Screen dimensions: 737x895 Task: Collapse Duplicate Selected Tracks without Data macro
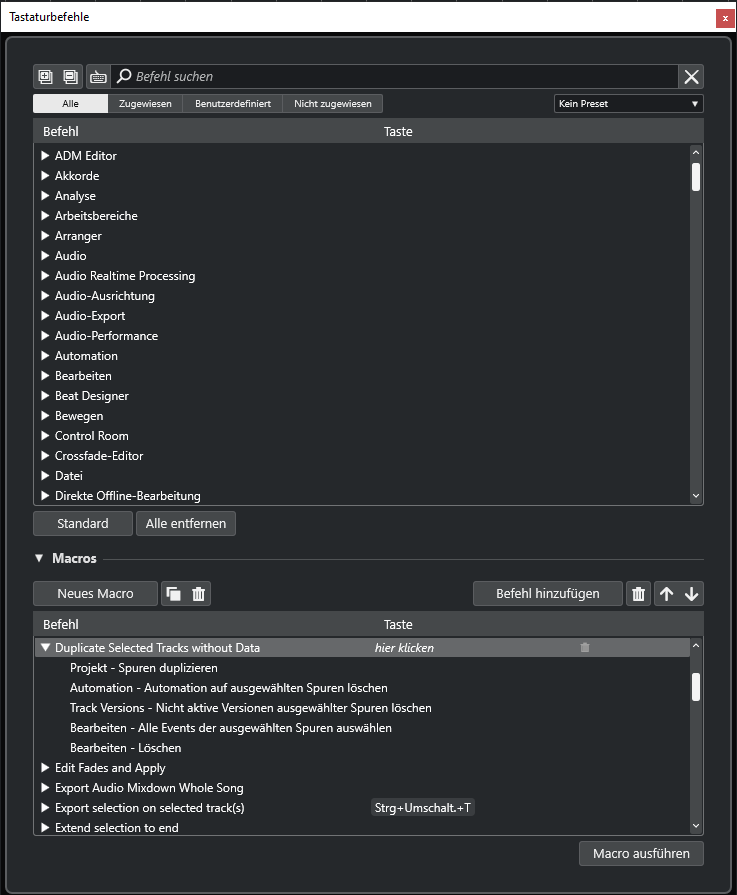[46, 648]
